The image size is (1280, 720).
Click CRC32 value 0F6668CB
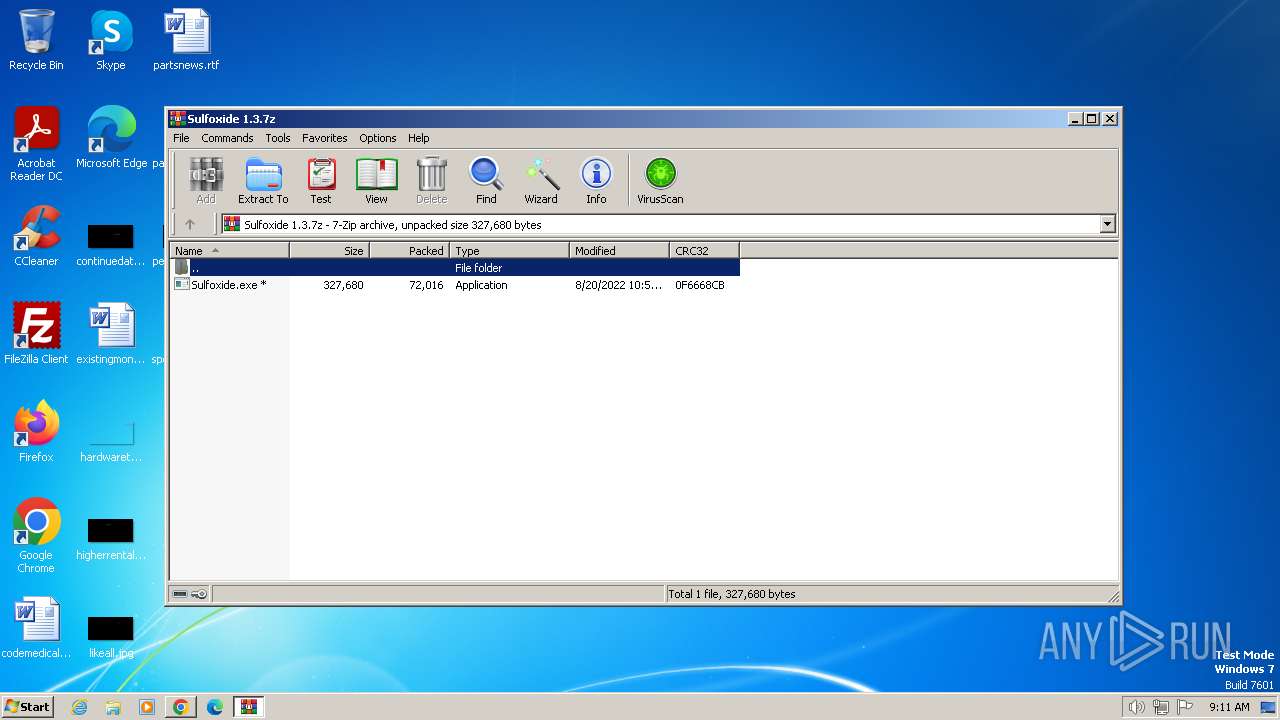coord(700,285)
